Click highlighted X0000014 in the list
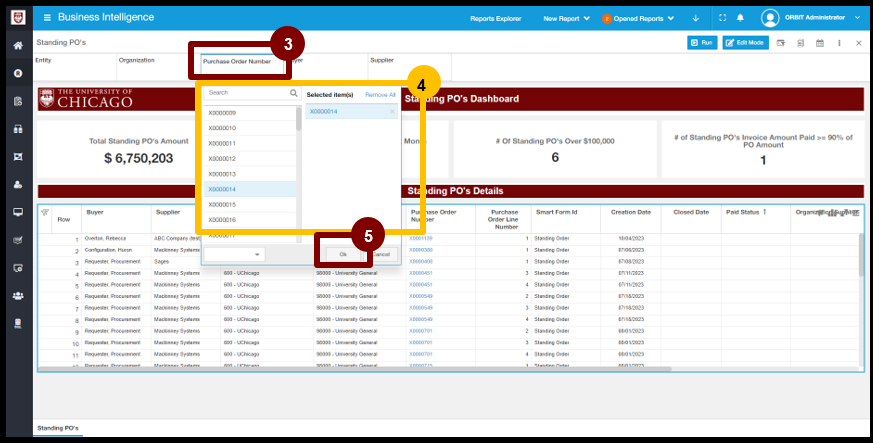 pyautogui.click(x=249, y=189)
